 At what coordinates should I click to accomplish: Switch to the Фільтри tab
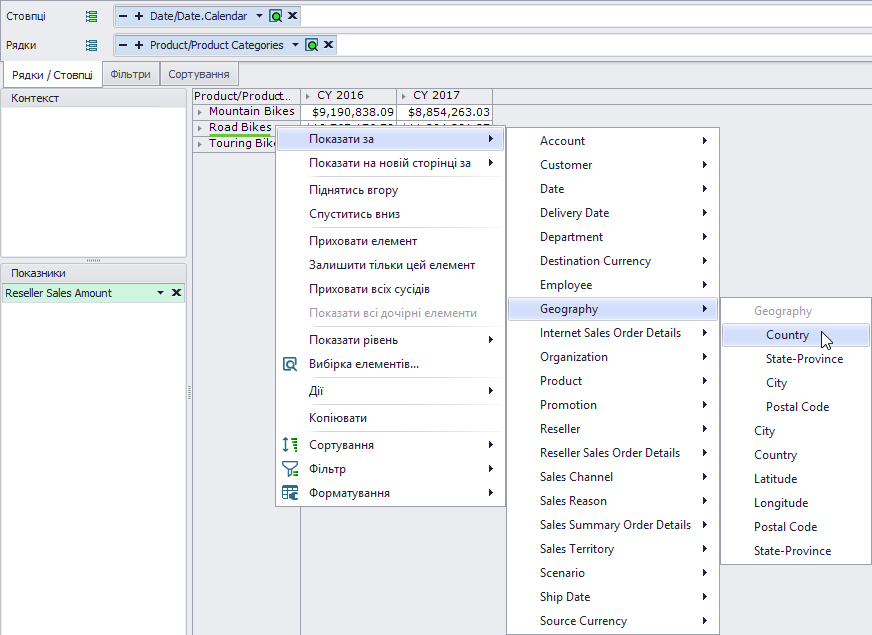click(x=131, y=74)
